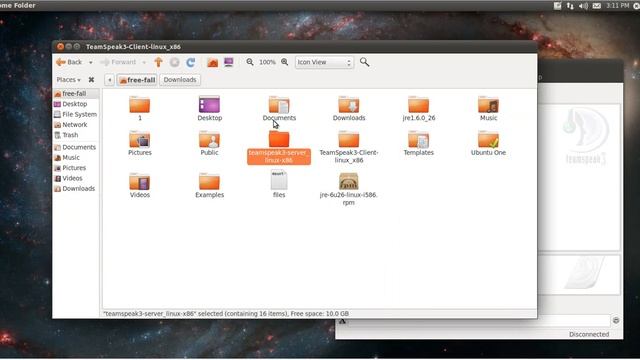Open the Forward history dropdown arrow
Screen dimensions: 640x360
pos(144,62)
